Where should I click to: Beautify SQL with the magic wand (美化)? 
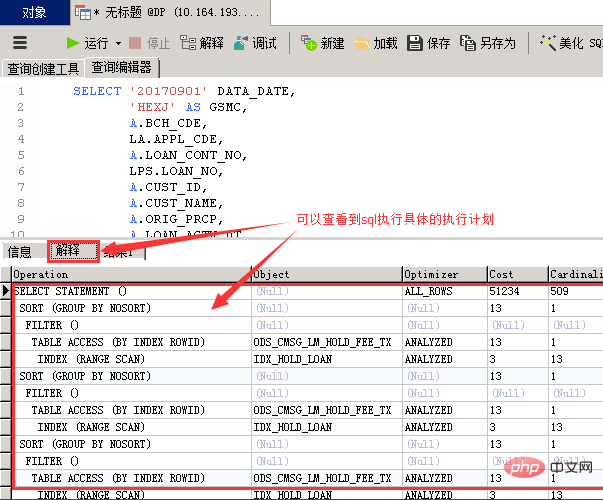(571, 43)
